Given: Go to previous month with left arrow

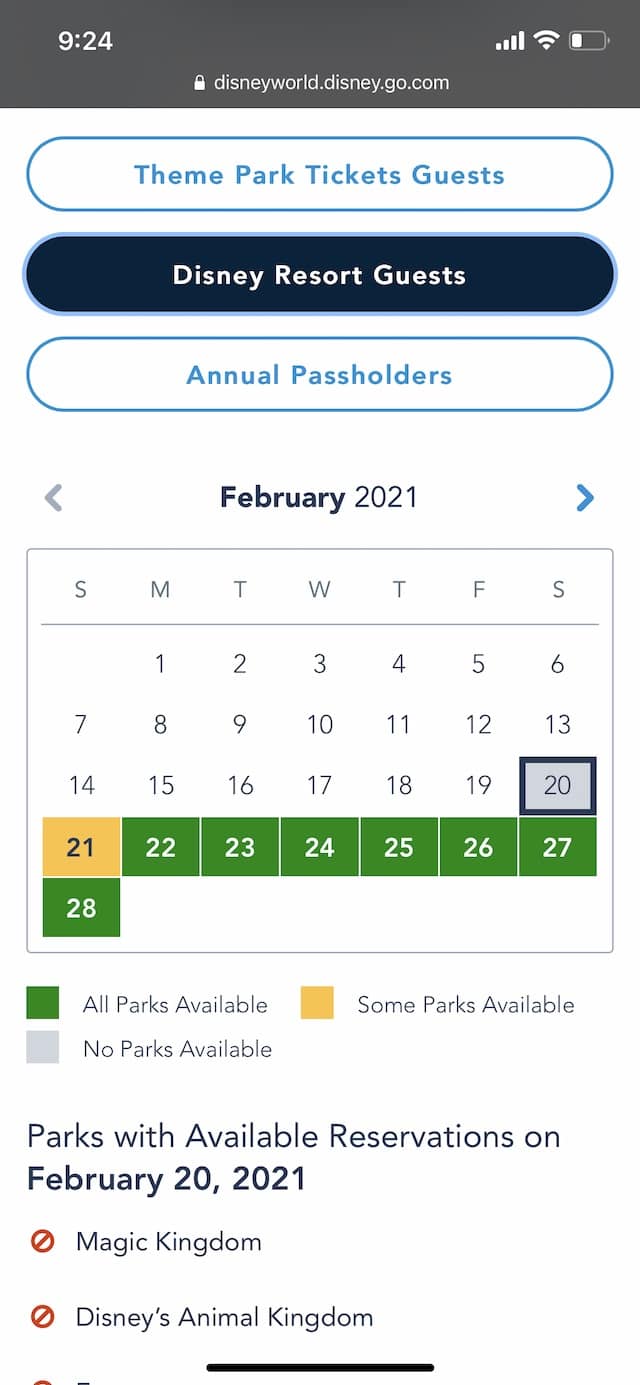Looking at the screenshot, I should (x=54, y=498).
